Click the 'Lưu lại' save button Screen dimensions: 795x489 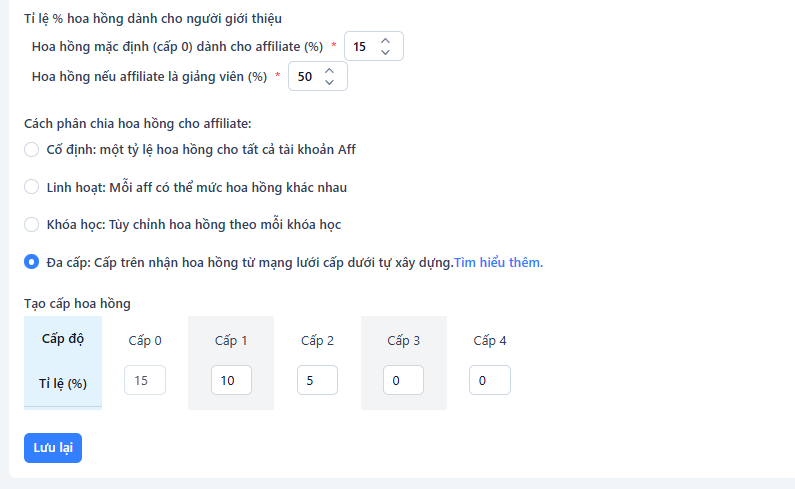53,448
